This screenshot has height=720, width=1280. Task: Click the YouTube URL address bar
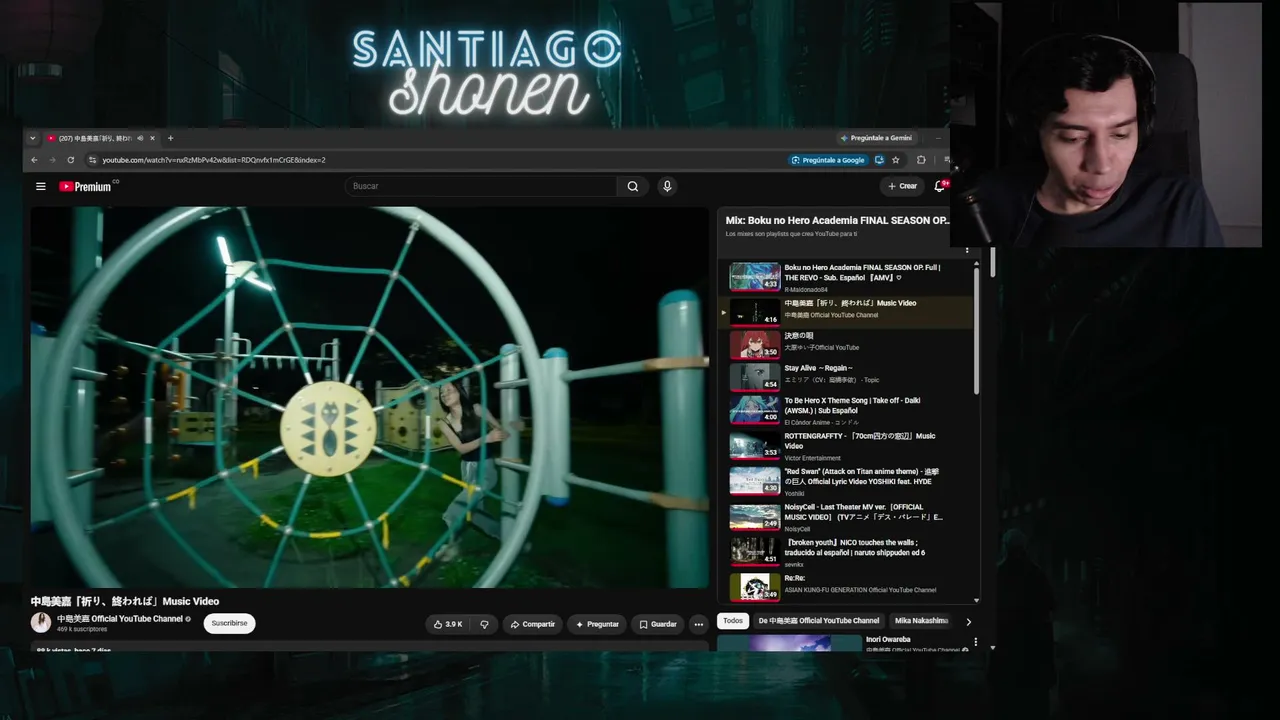coord(214,160)
